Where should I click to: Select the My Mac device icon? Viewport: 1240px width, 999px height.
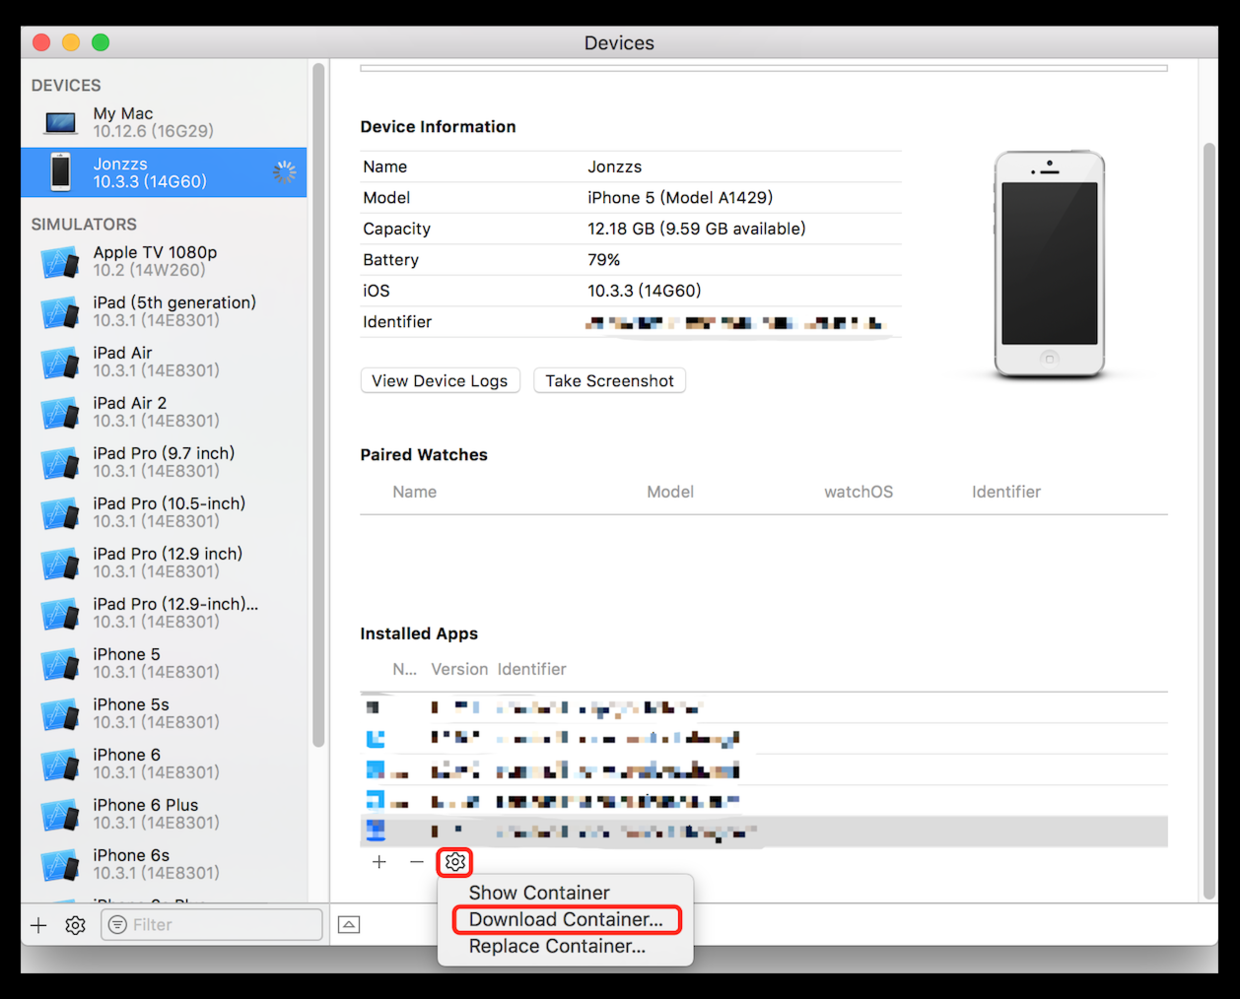(60, 121)
